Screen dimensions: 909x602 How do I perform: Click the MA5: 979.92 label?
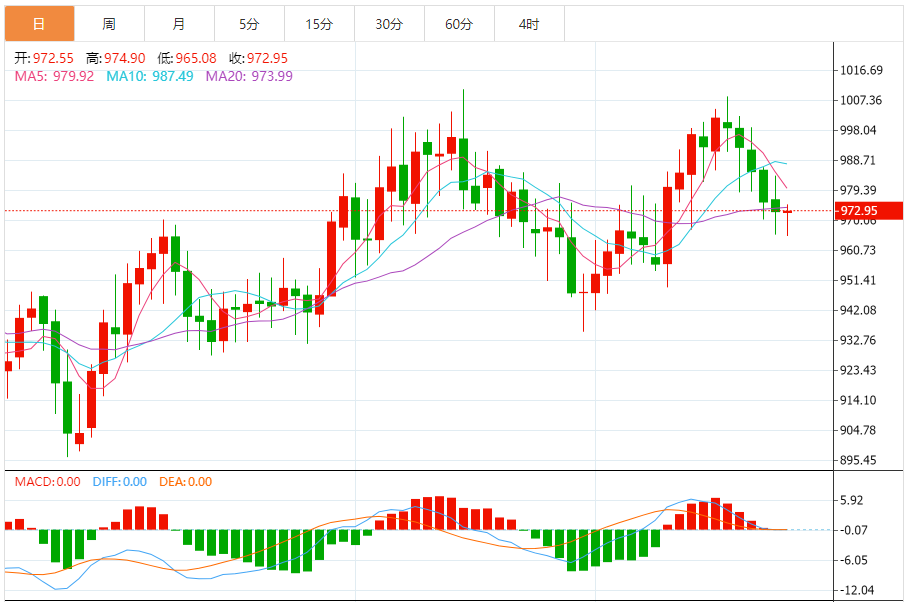pos(54,76)
